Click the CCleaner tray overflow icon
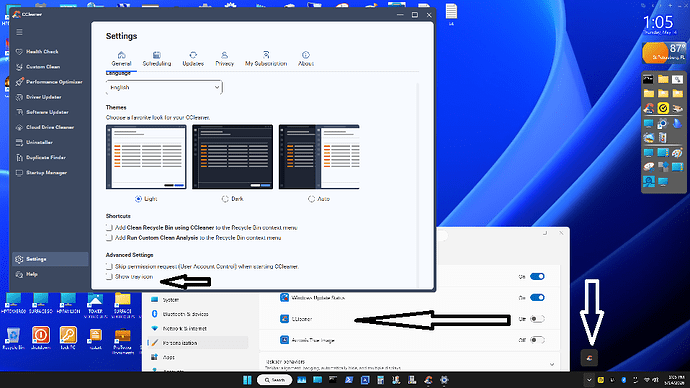Screen dimensions: 690x388 (x=589, y=358)
